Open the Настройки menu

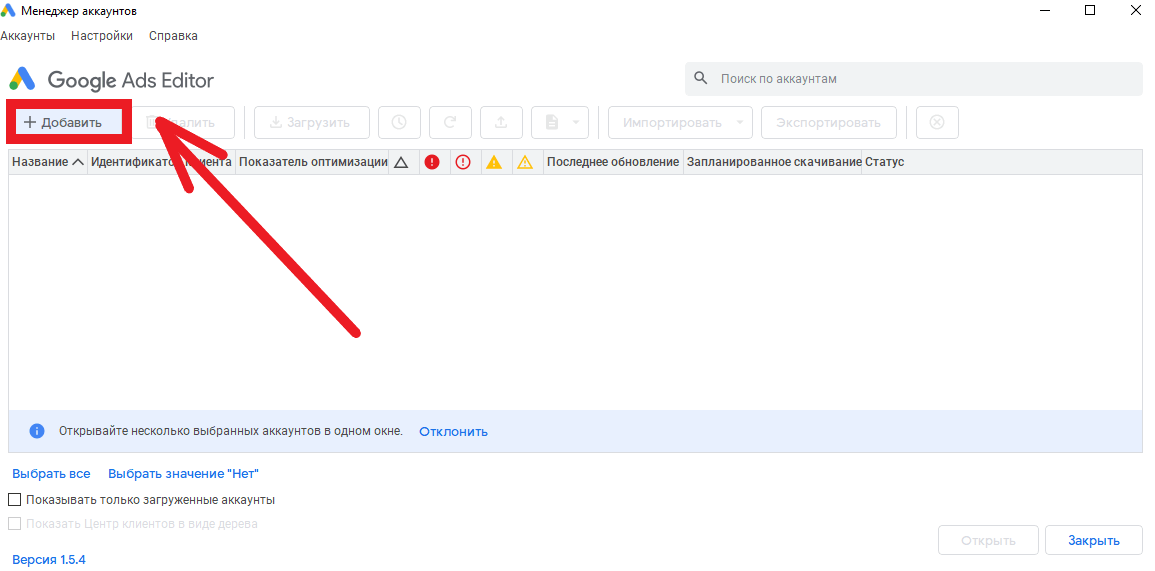102,35
